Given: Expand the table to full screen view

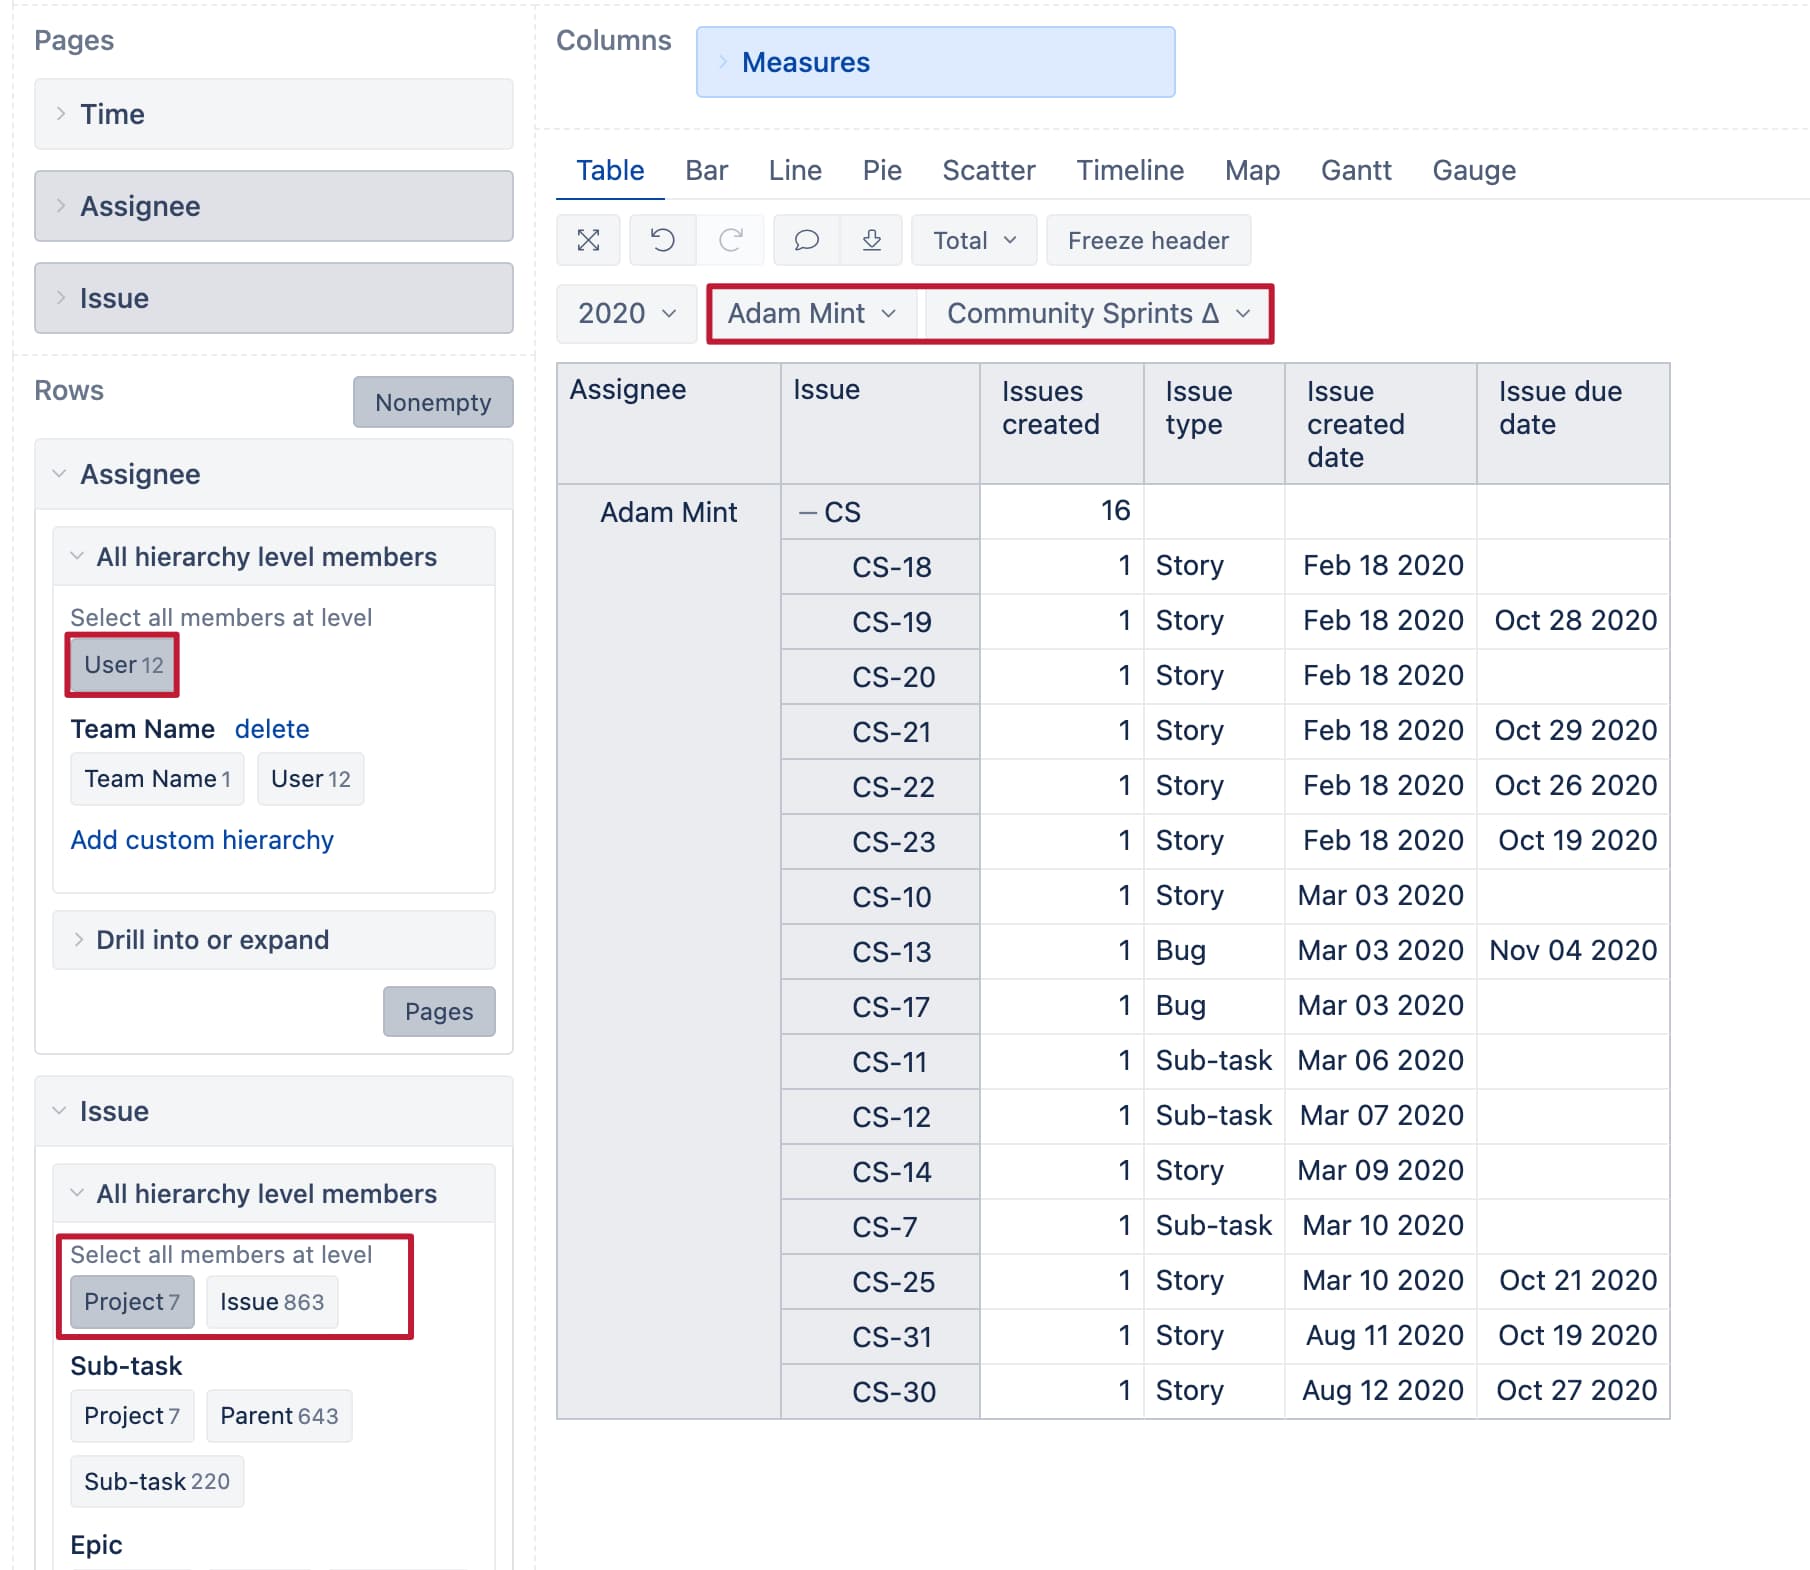Looking at the screenshot, I should pyautogui.click(x=588, y=240).
